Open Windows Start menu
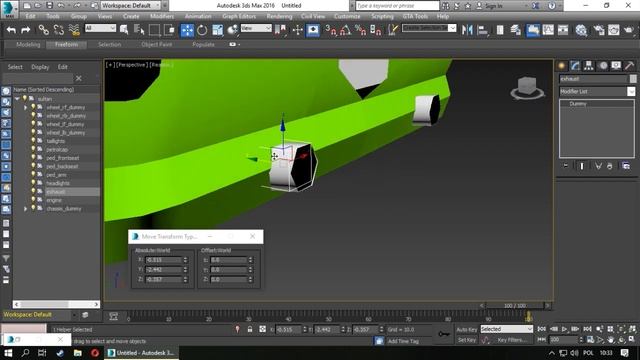The image size is (640, 360). tap(8, 353)
